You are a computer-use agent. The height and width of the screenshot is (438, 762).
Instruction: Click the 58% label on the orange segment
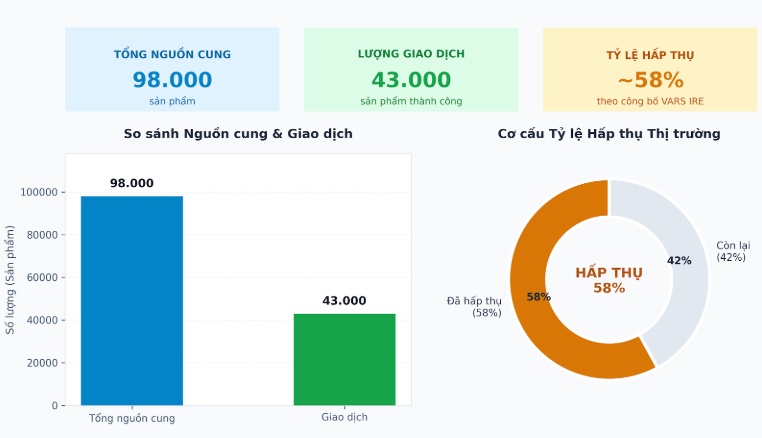538,297
